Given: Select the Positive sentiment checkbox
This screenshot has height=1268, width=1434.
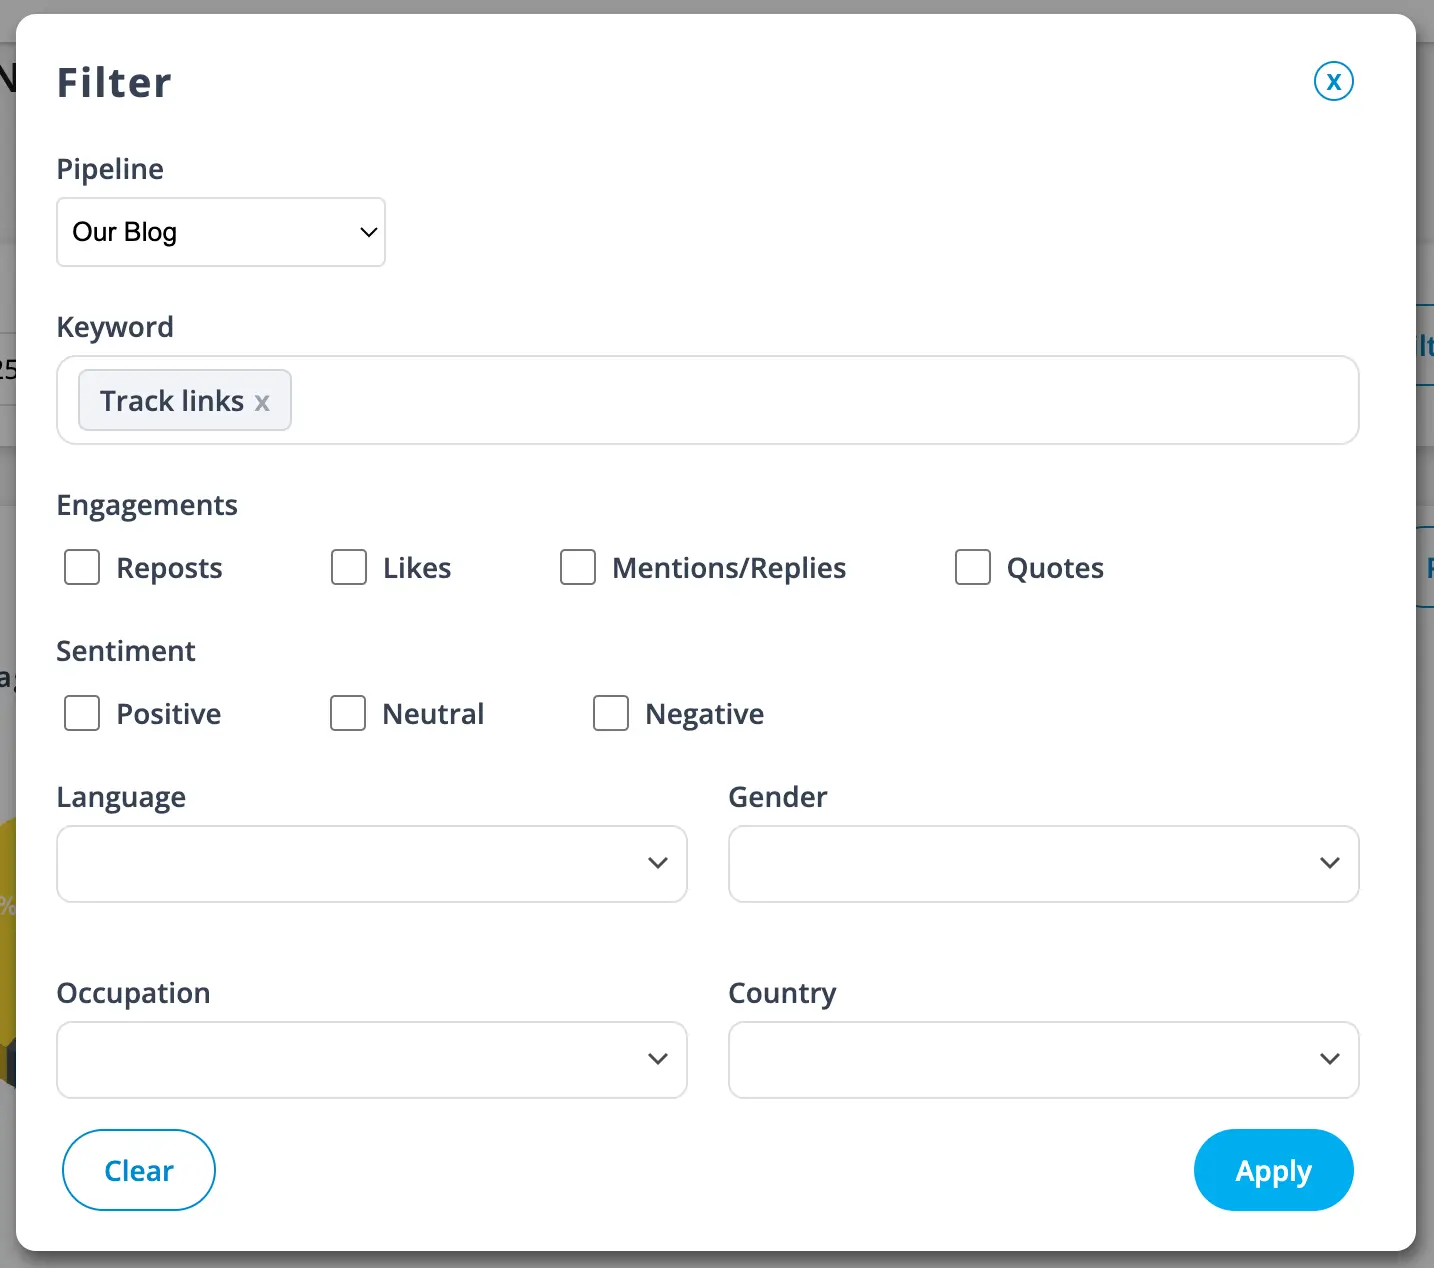Looking at the screenshot, I should pyautogui.click(x=82, y=713).
